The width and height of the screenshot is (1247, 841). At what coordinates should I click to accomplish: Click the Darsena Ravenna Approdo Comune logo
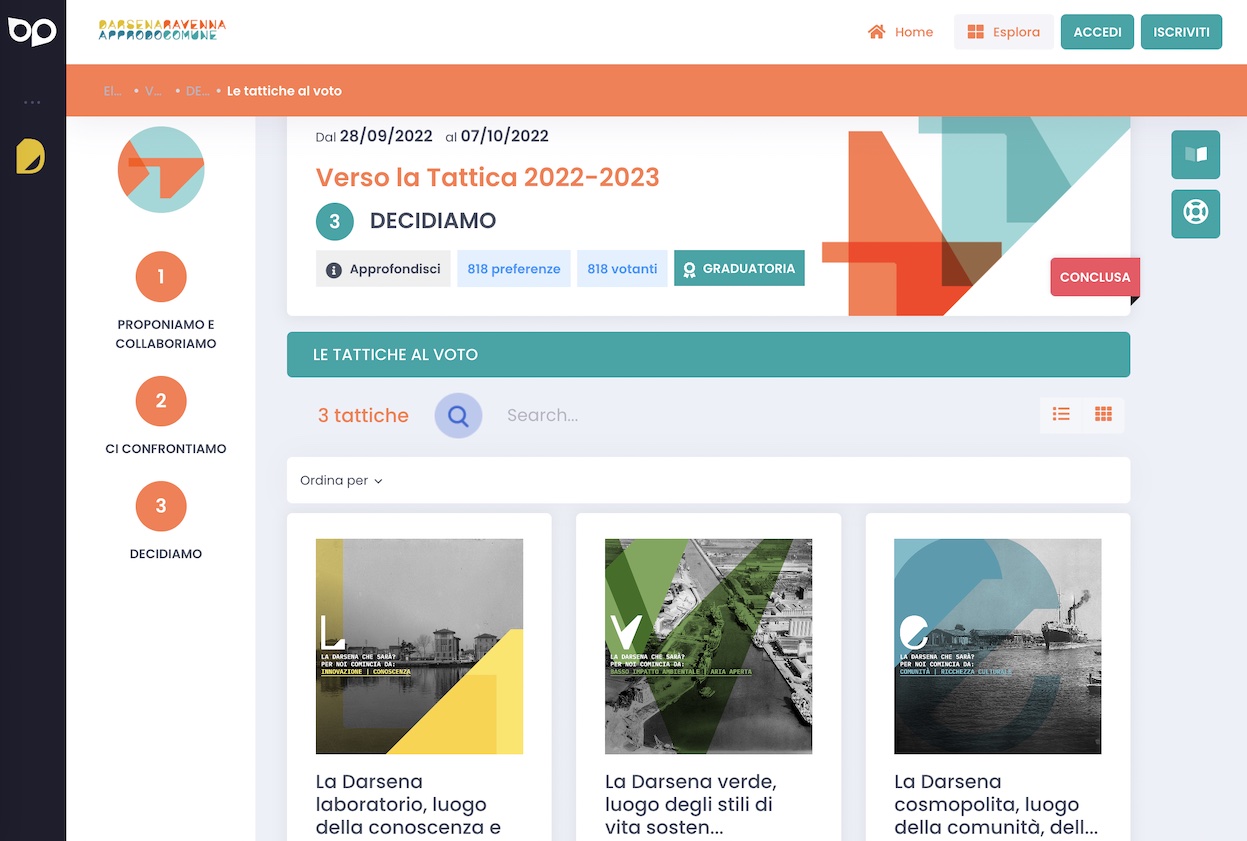click(x=162, y=31)
